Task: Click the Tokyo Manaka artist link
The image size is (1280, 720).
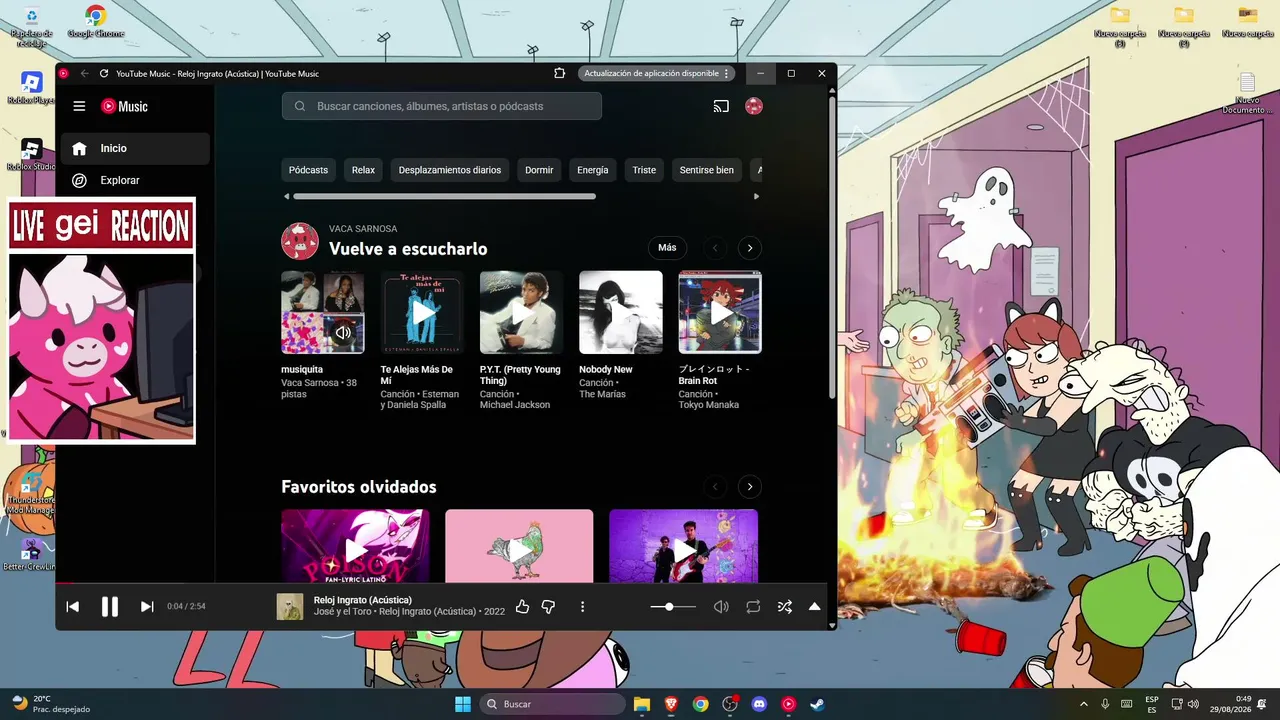Action: point(709,405)
